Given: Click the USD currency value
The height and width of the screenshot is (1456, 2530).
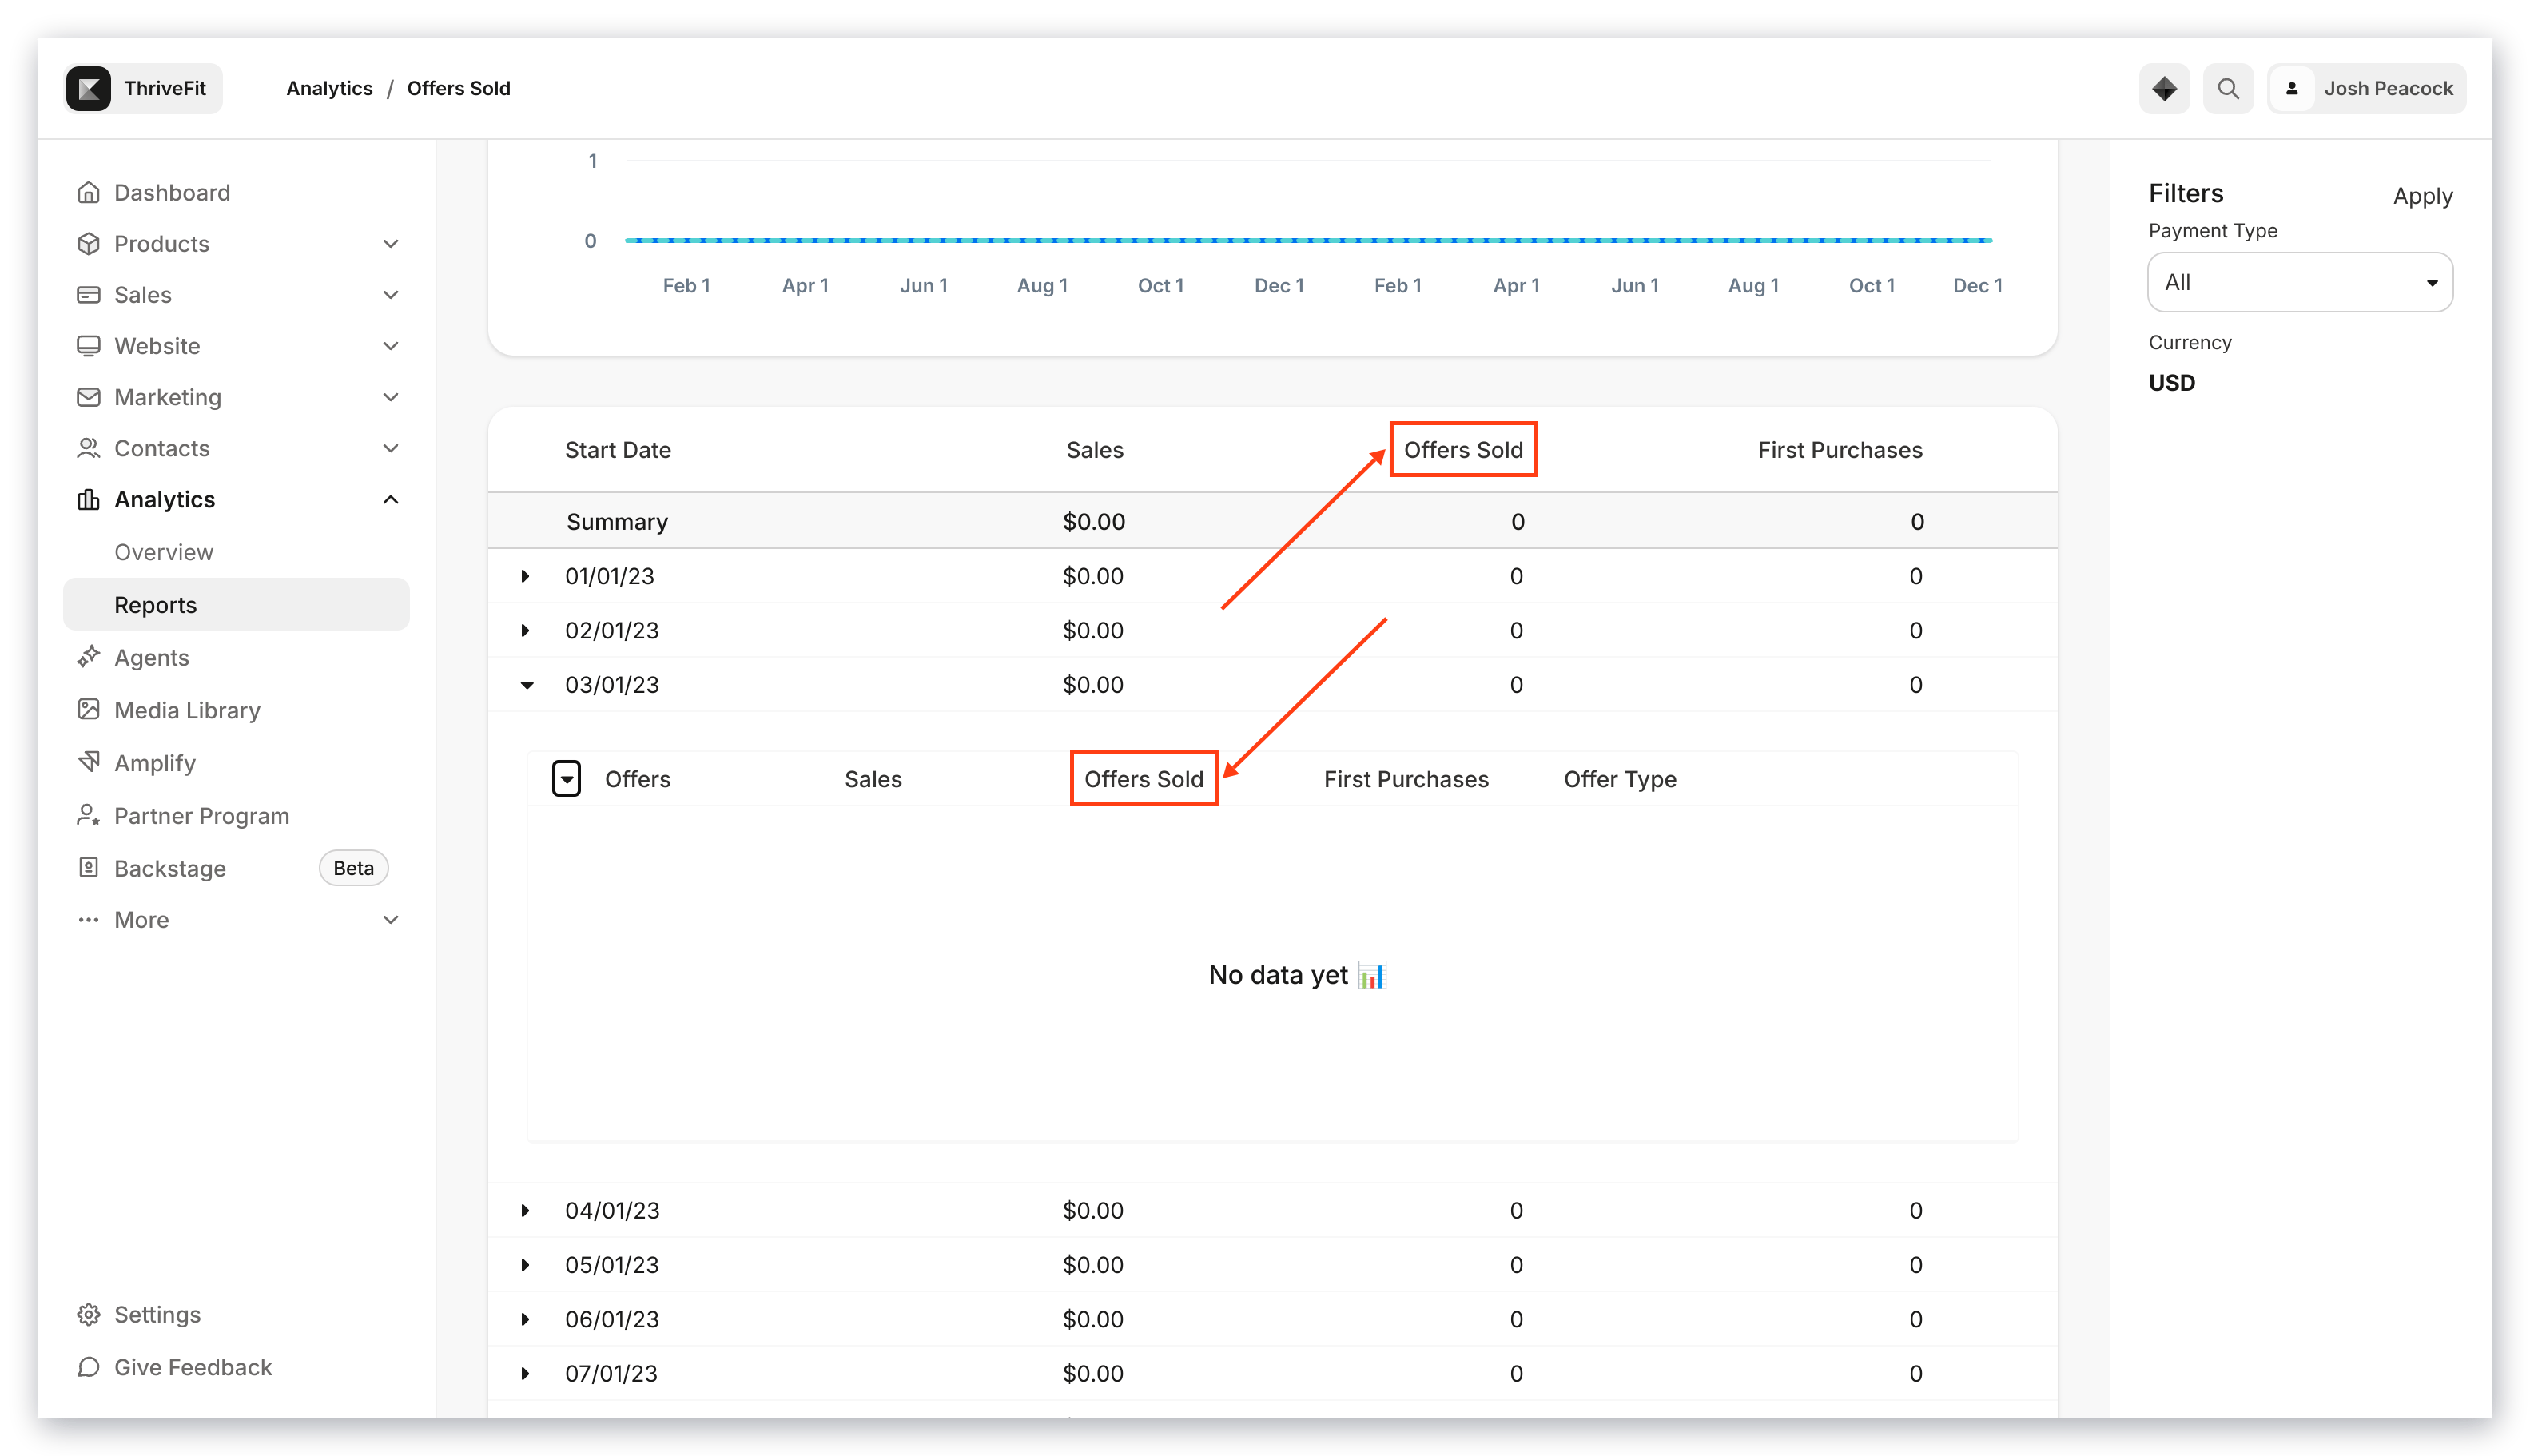Looking at the screenshot, I should click(x=2171, y=382).
